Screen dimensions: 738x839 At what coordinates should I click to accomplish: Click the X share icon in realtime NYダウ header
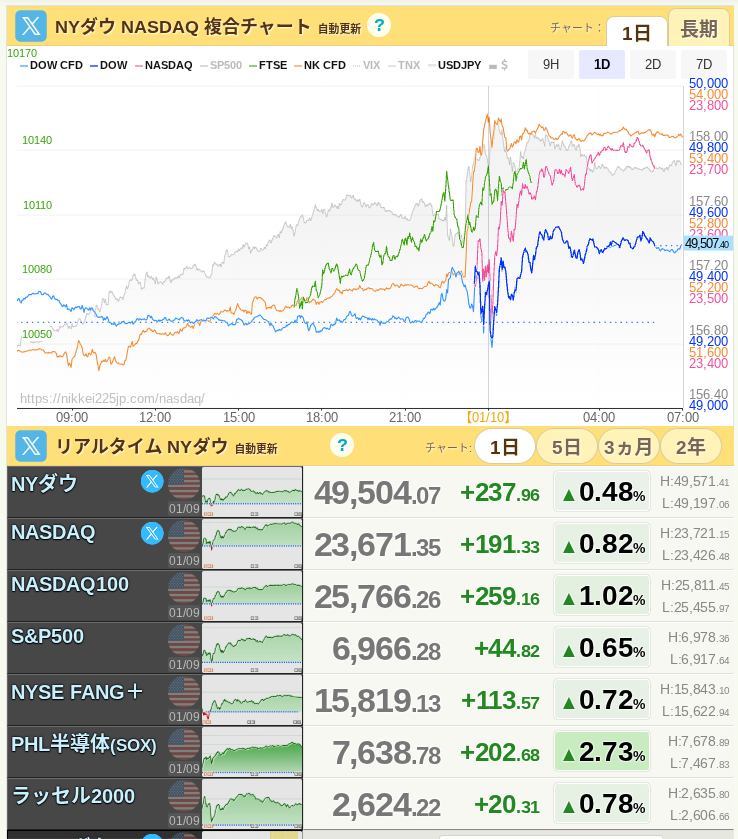click(x=31, y=446)
